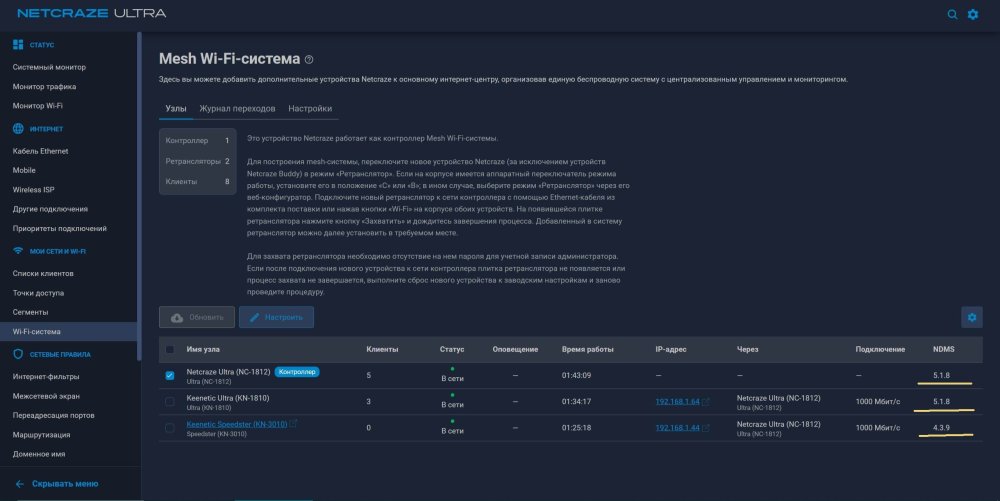
Task: Uncheck the Netcraze Ultra (NC-1812) row checkbox
Action: (170, 375)
